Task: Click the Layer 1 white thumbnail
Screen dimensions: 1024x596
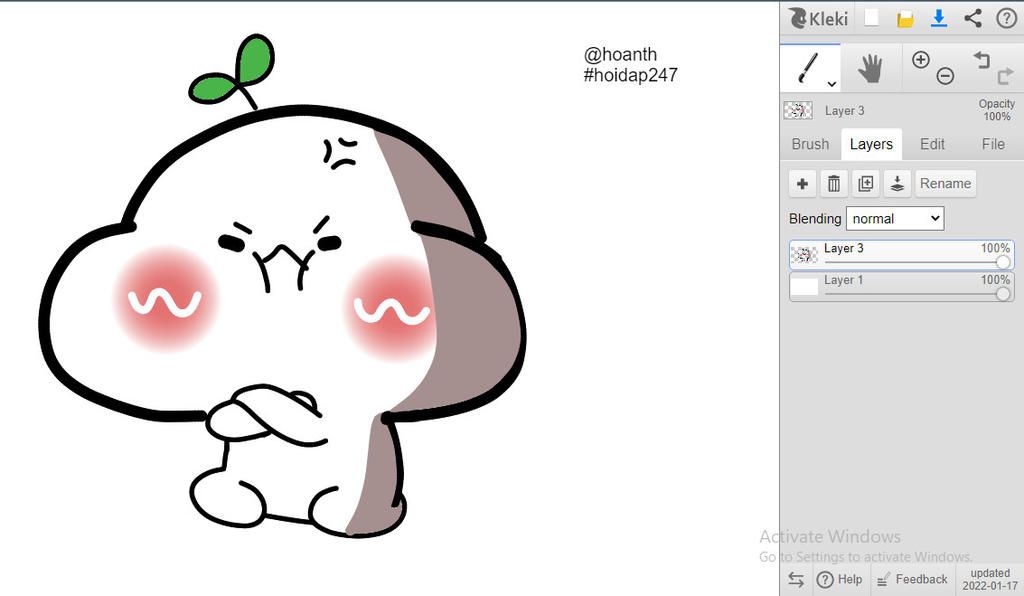Action: [x=805, y=287]
